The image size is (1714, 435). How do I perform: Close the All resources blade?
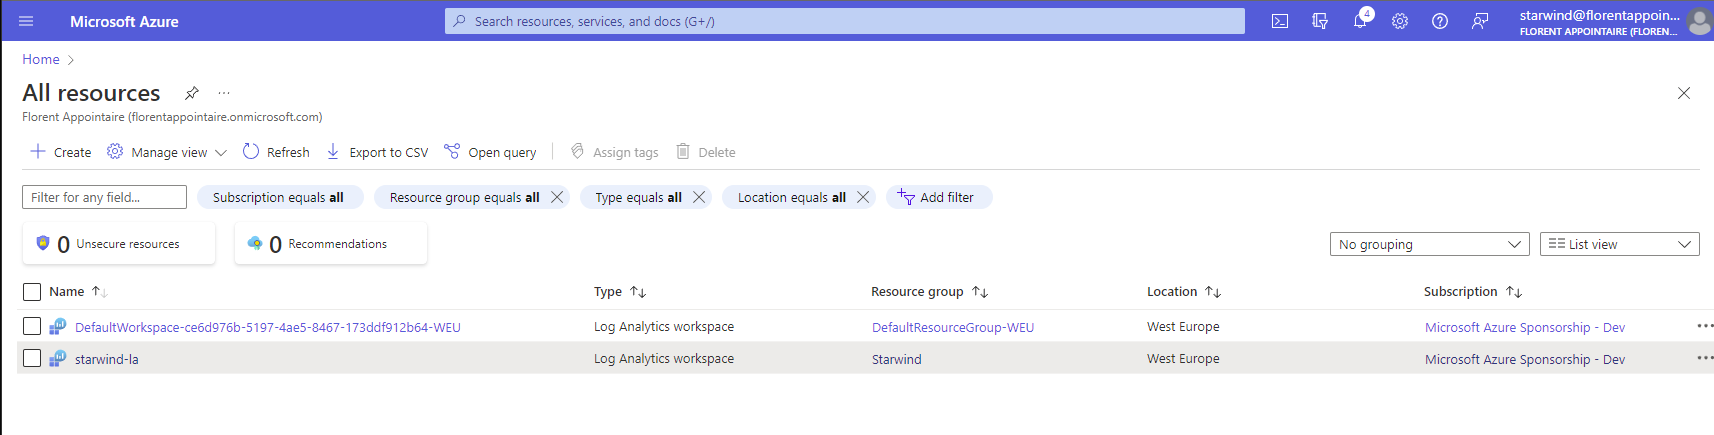coord(1684,93)
